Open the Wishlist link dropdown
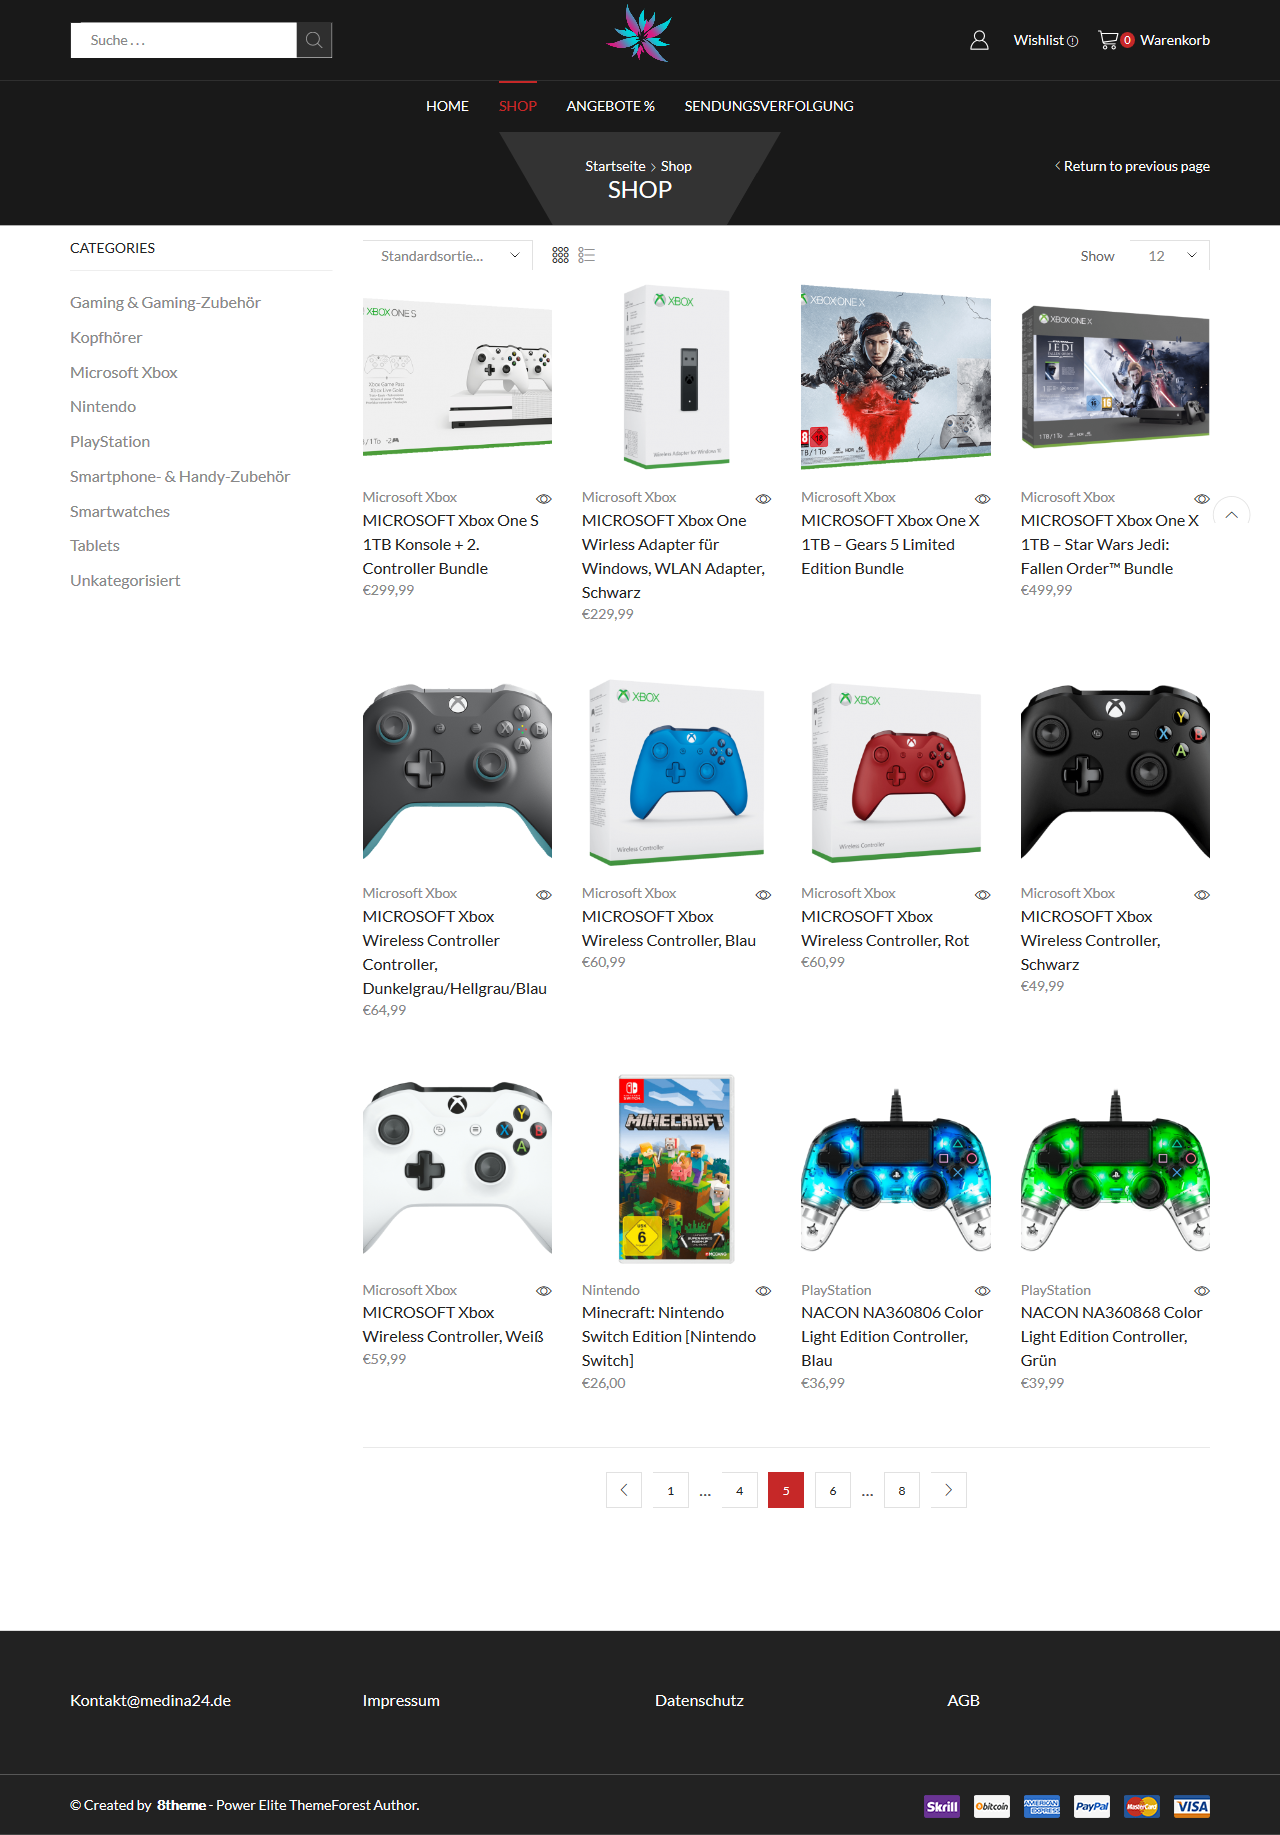This screenshot has height=1835, width=1280. [x=1045, y=40]
